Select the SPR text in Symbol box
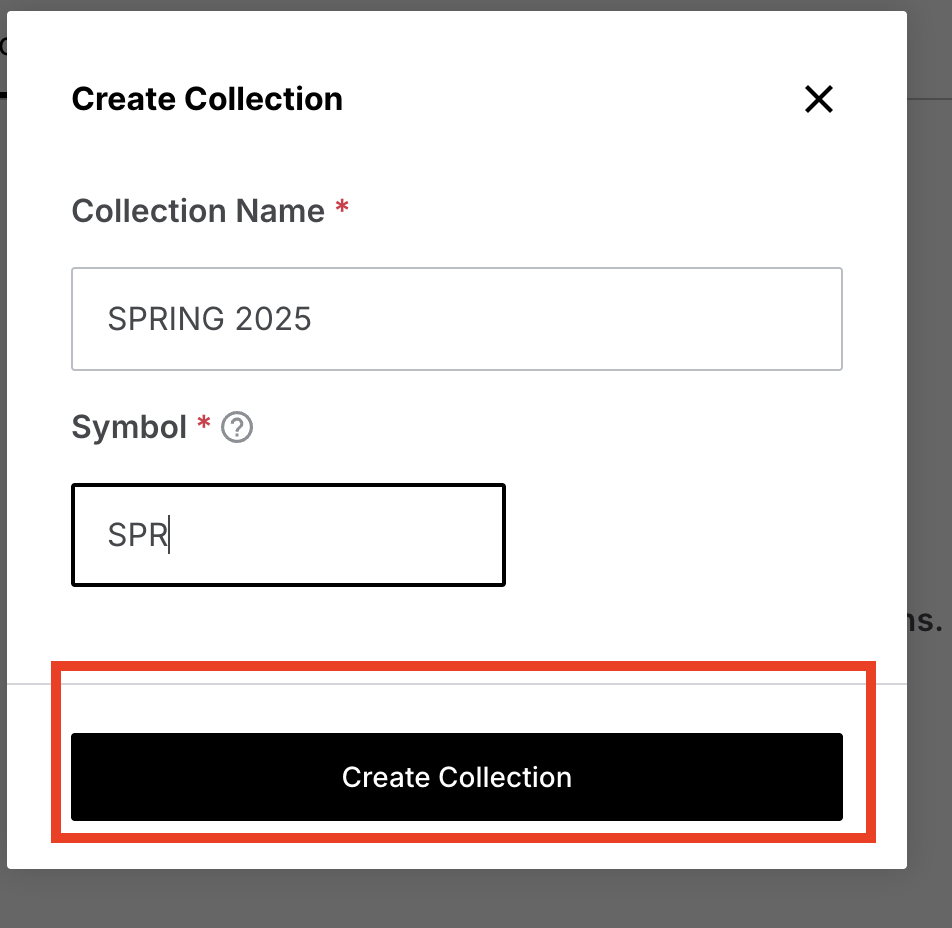 (x=138, y=535)
